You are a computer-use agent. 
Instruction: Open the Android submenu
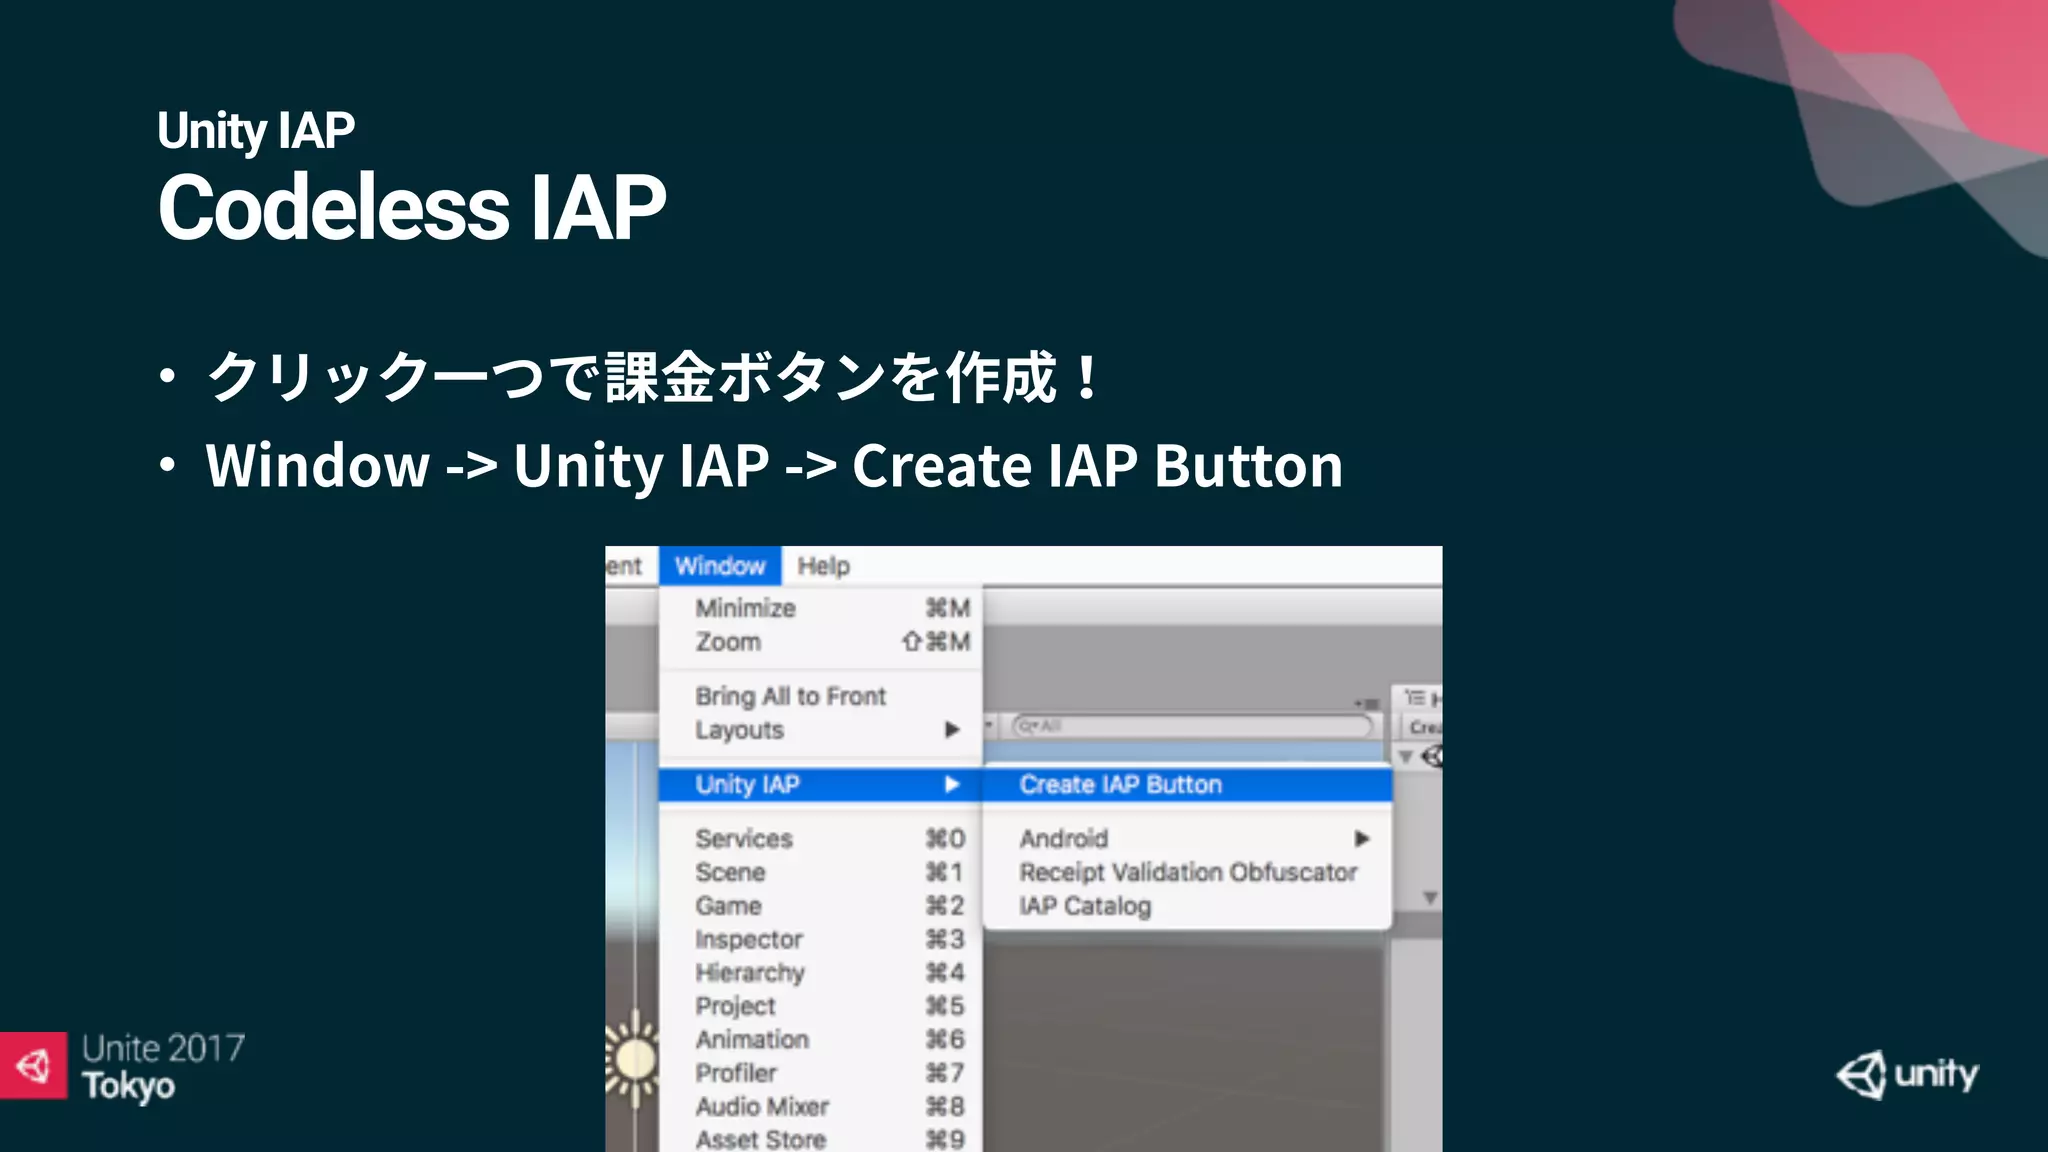coord(1188,838)
